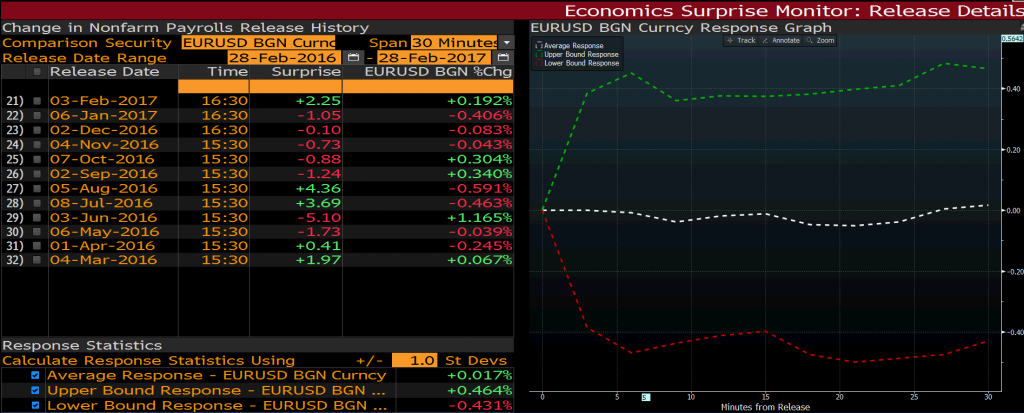Select the 04-Mar-2016 release date
The image size is (1024, 413).
coord(104,260)
